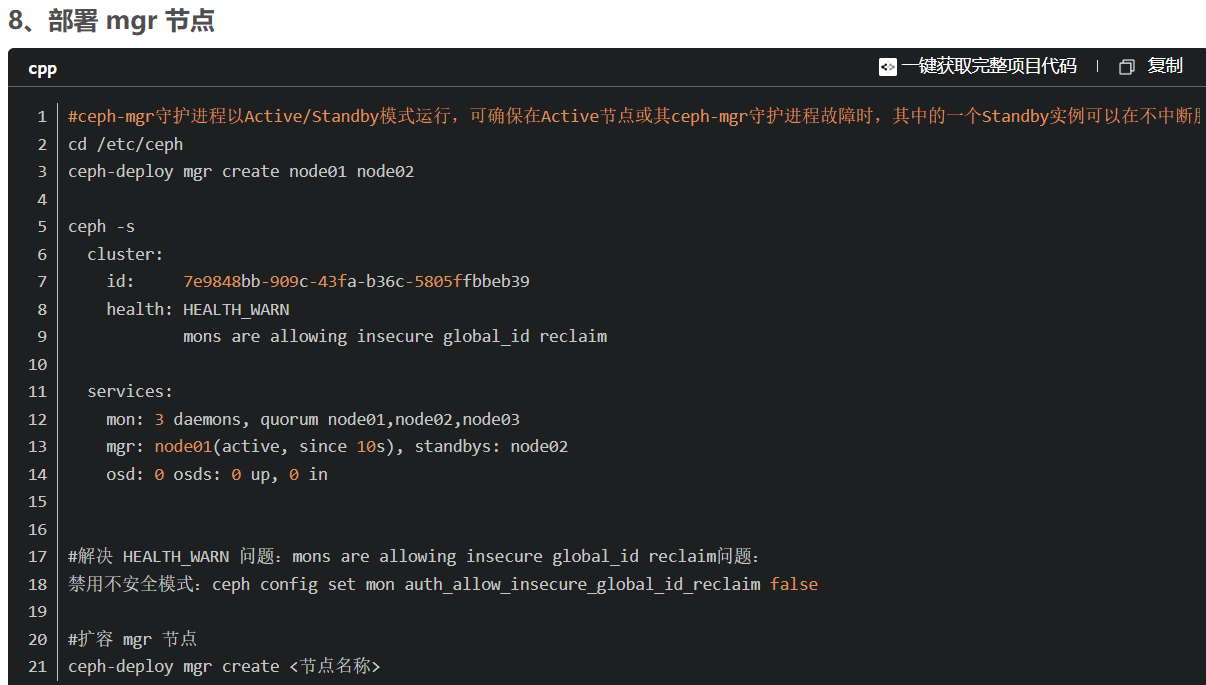The image size is (1206, 685).
Task: Click the code icon beside 一键获取完整项目代码
Action: tap(887, 66)
